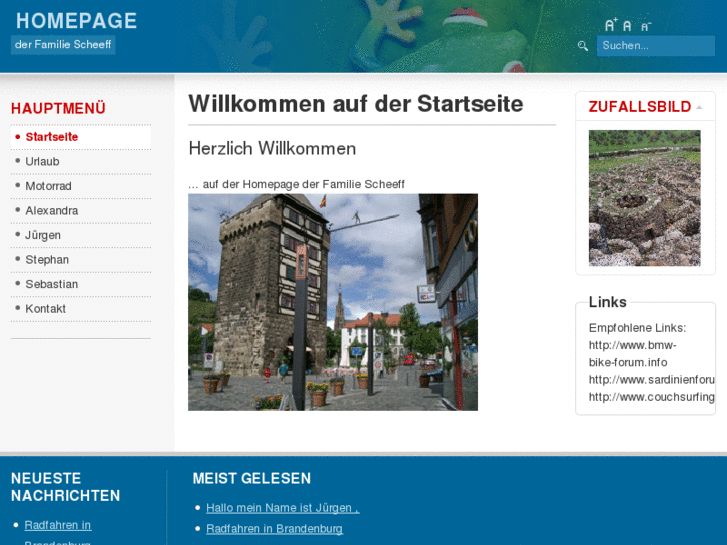Click the 'Herzlich Willkommen' subheading

(x=272, y=148)
